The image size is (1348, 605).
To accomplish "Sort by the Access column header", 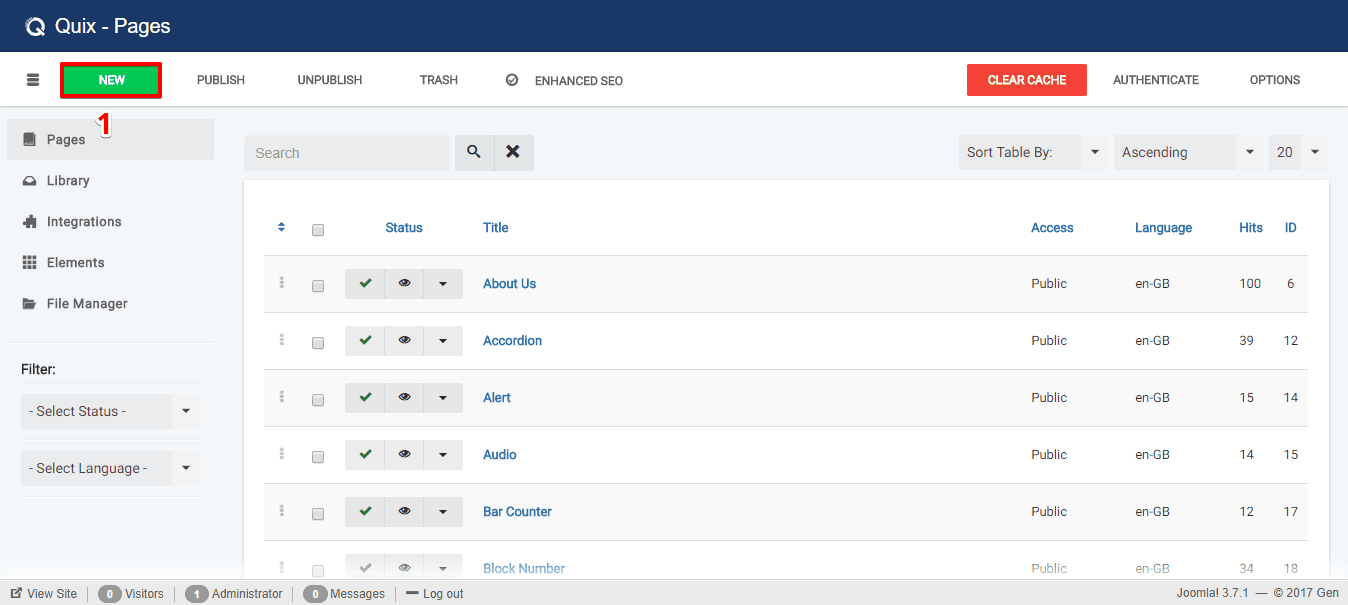I will pos(1052,228).
